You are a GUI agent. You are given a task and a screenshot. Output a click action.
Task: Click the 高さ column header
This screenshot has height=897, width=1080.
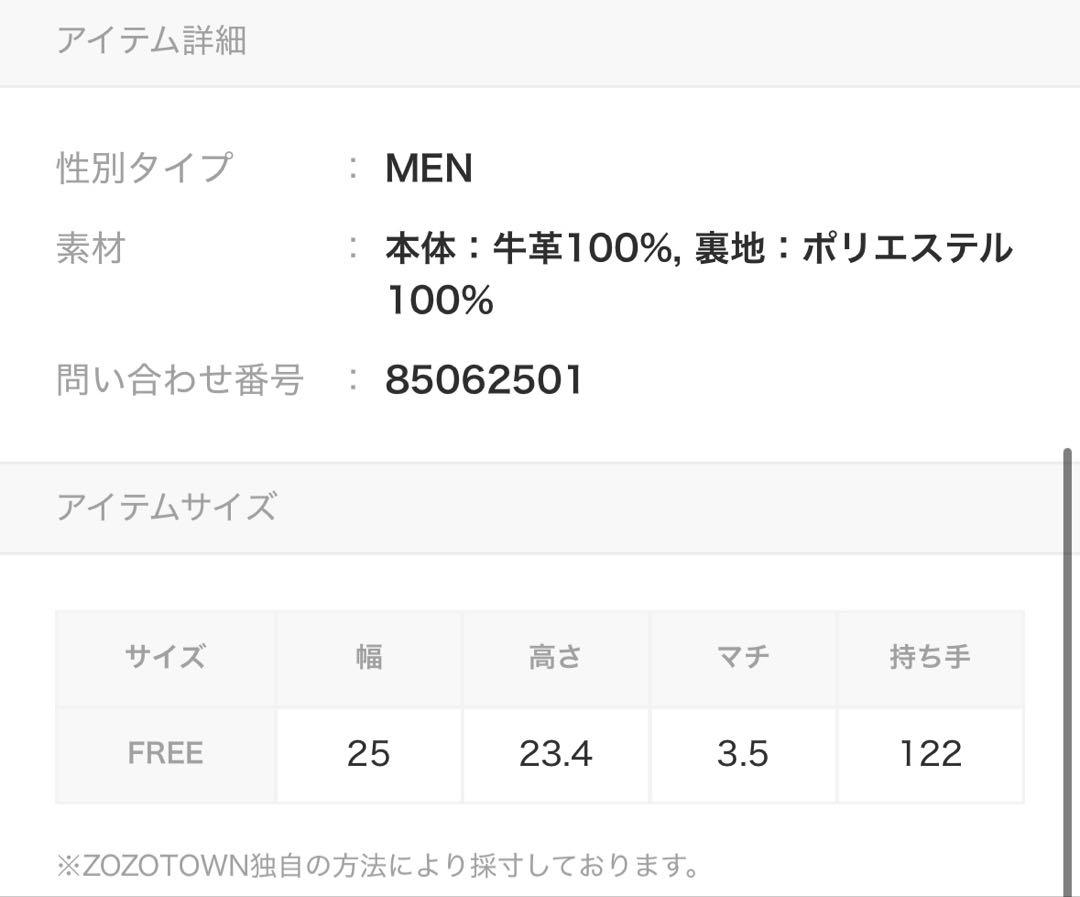point(556,657)
